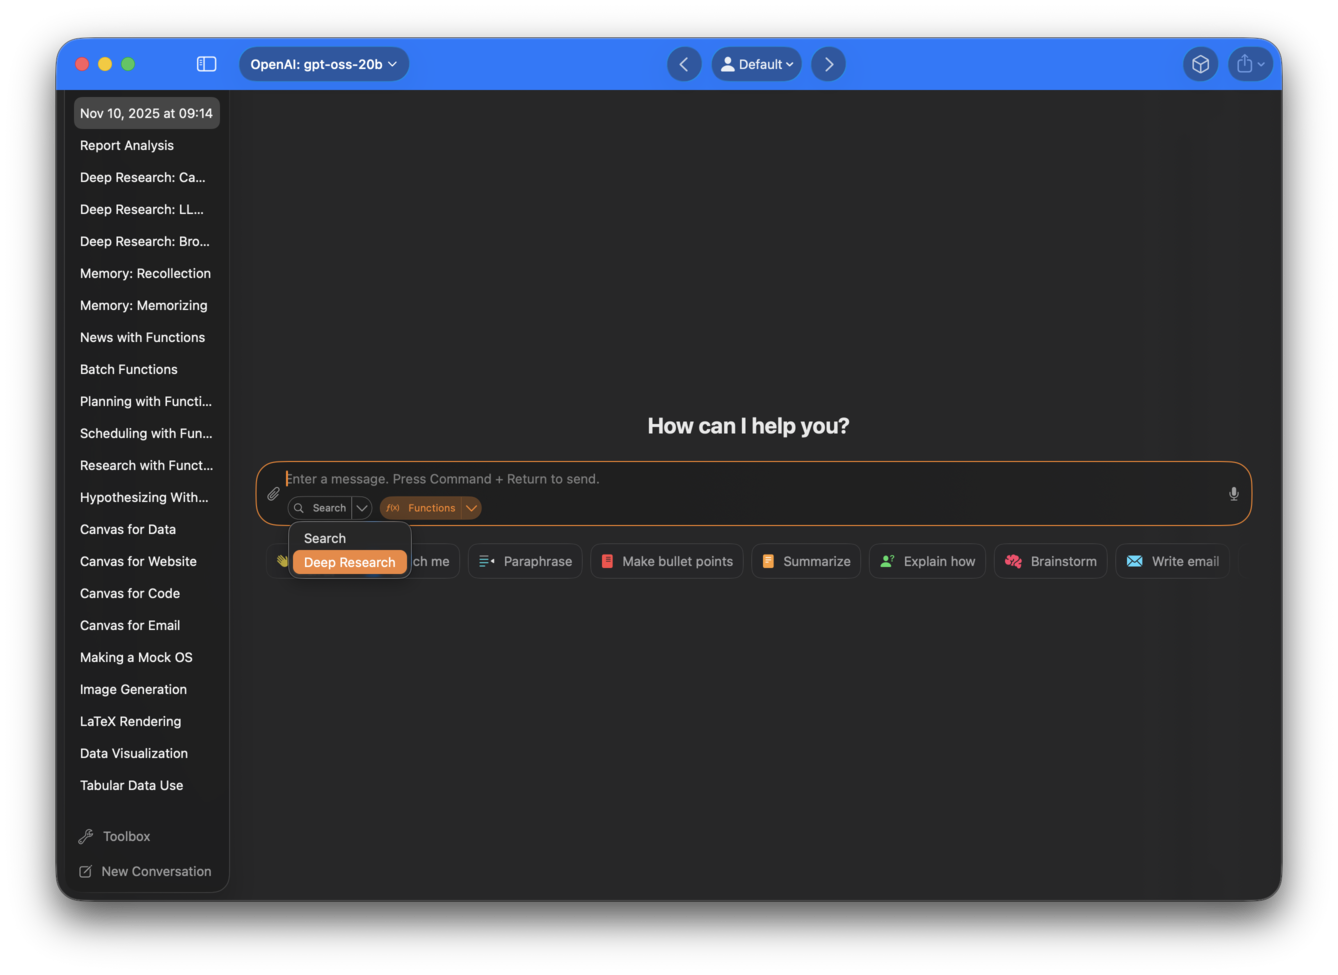Select Deep Research from the menu
This screenshot has width=1338, height=975.
click(x=349, y=562)
